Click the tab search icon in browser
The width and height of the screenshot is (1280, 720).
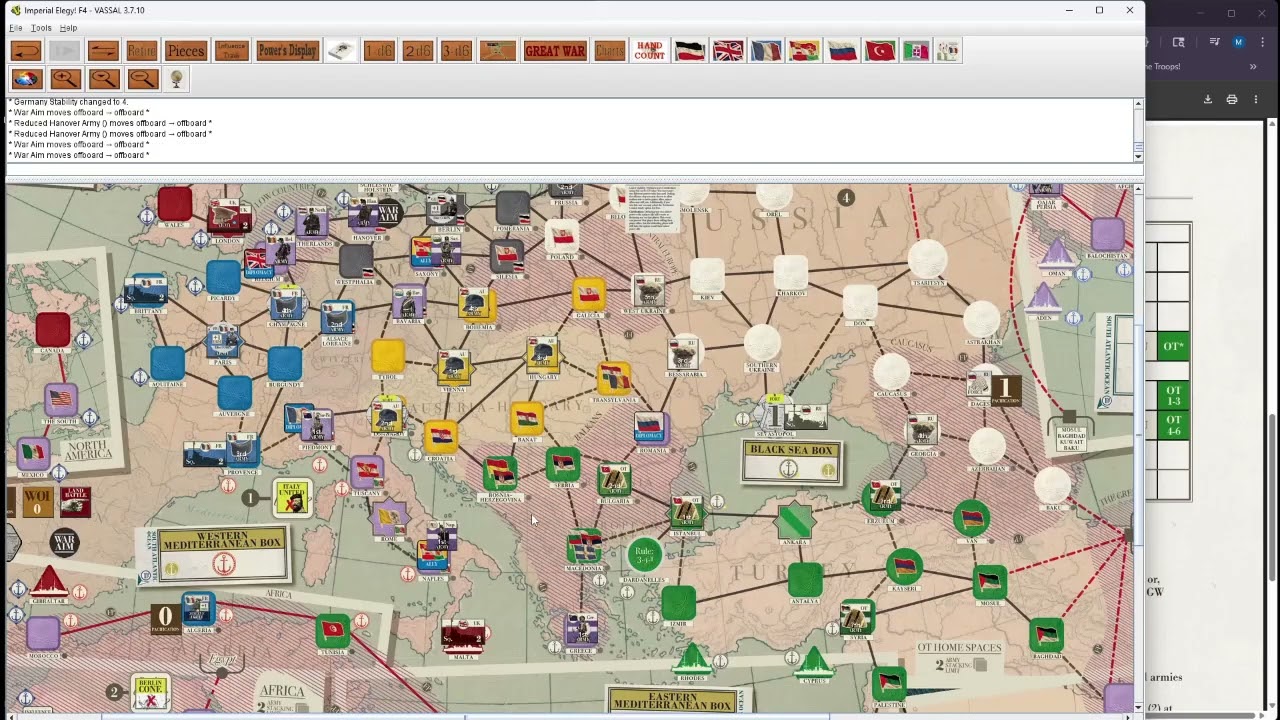coord(1179,42)
